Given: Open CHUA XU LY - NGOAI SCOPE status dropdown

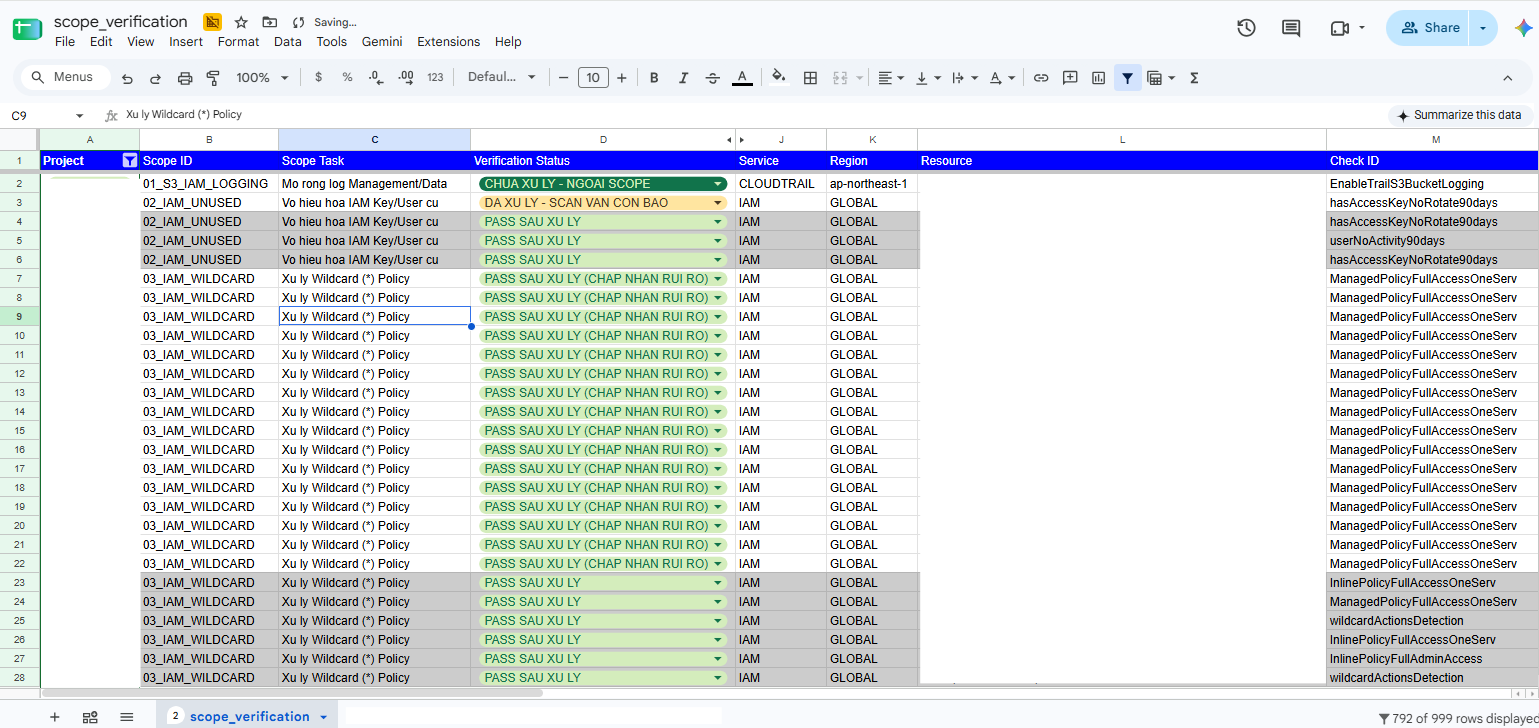Looking at the screenshot, I should 718,184.
